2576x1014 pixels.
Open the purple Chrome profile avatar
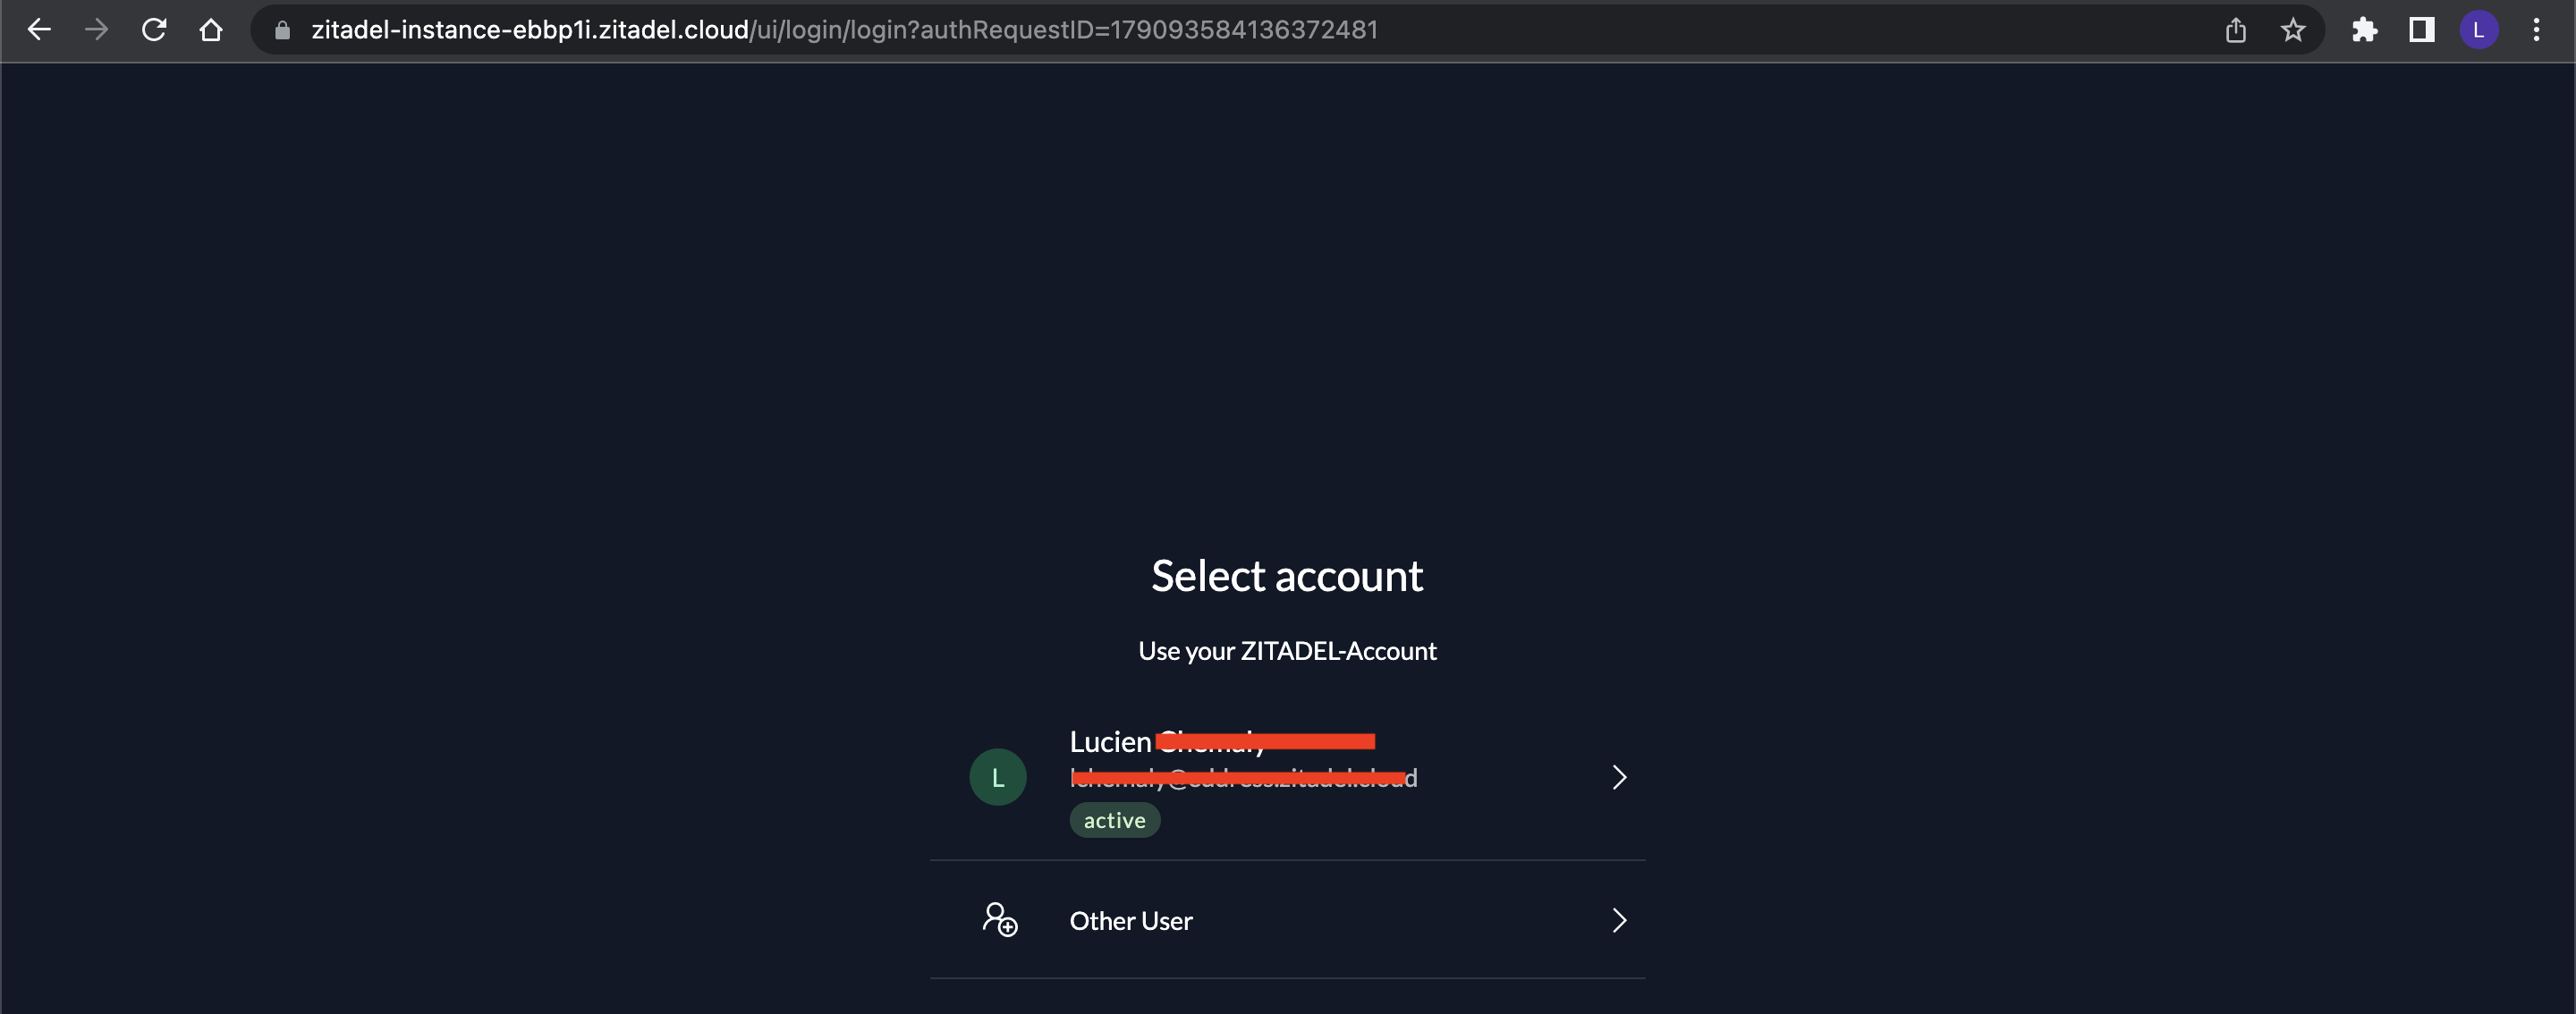pos(2478,30)
